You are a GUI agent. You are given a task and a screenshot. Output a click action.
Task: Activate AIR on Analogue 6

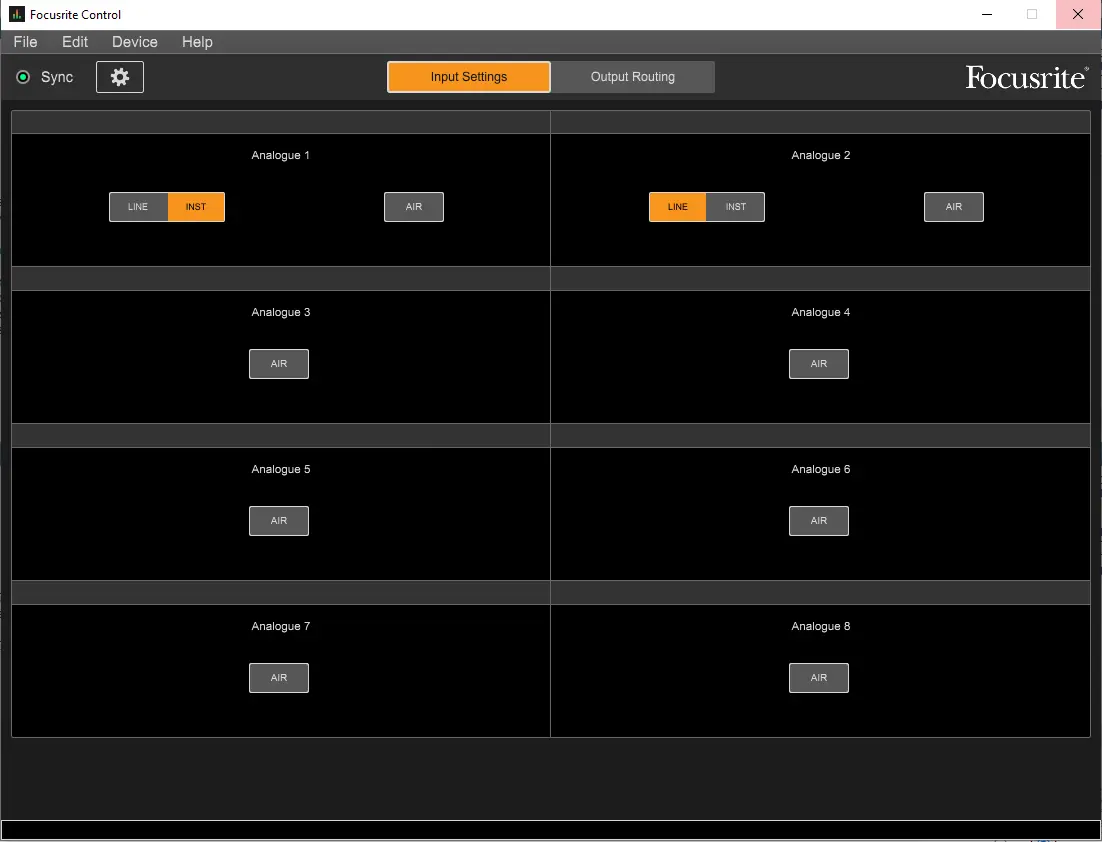(819, 521)
